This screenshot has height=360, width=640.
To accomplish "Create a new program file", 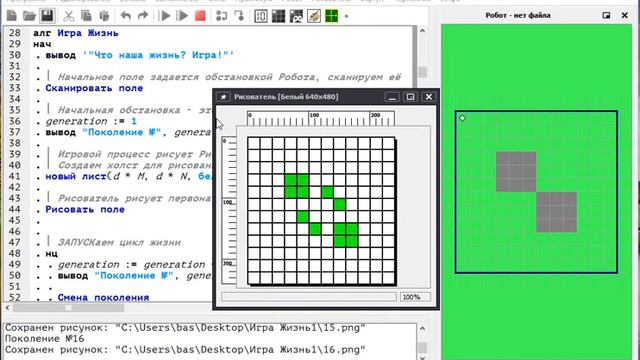I will 12,16.
